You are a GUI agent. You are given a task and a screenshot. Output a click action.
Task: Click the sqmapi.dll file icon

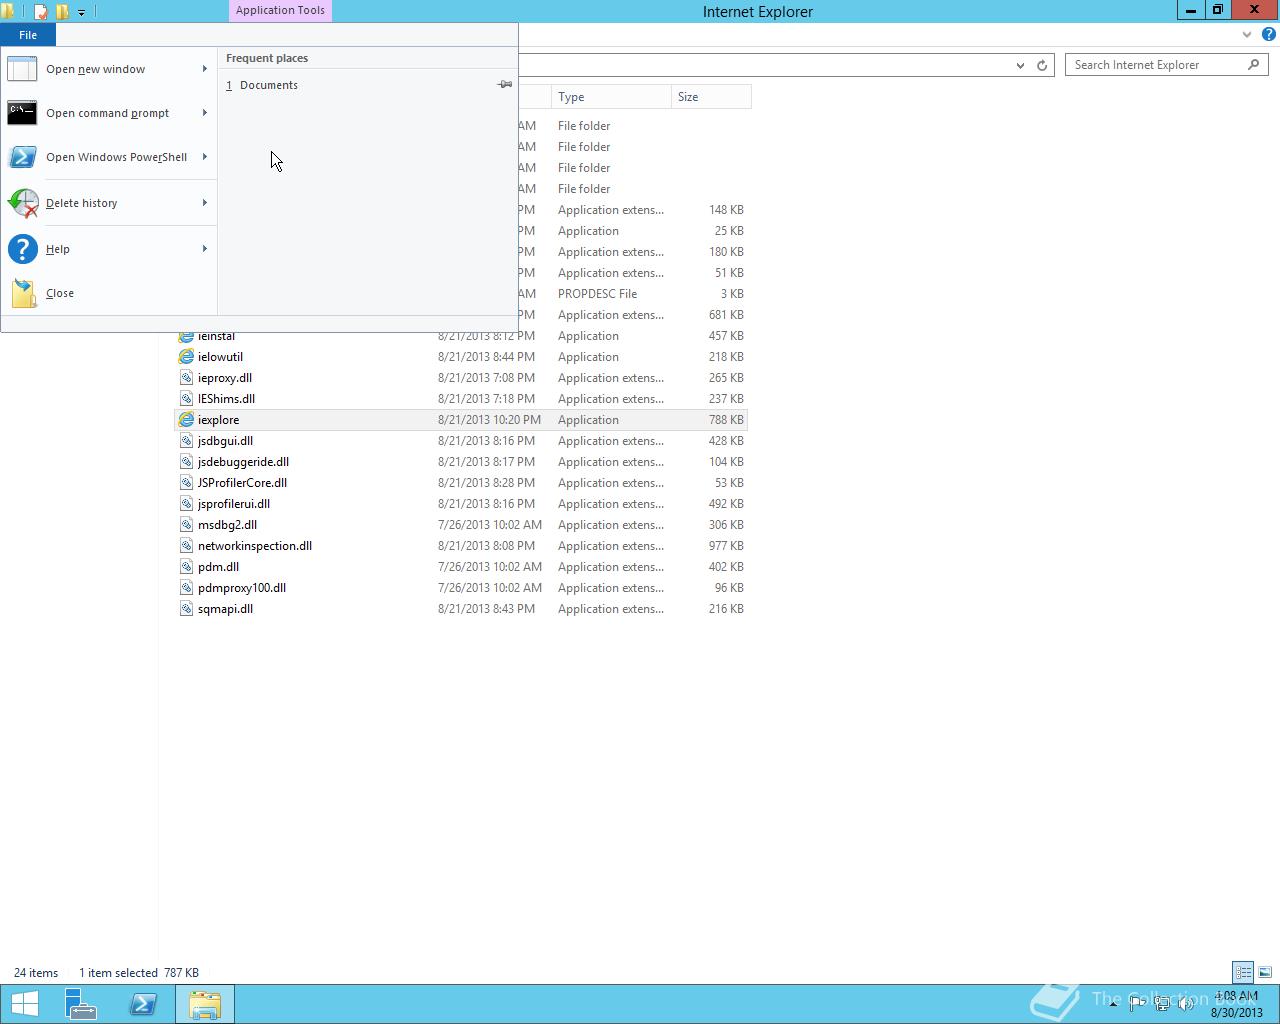point(186,609)
